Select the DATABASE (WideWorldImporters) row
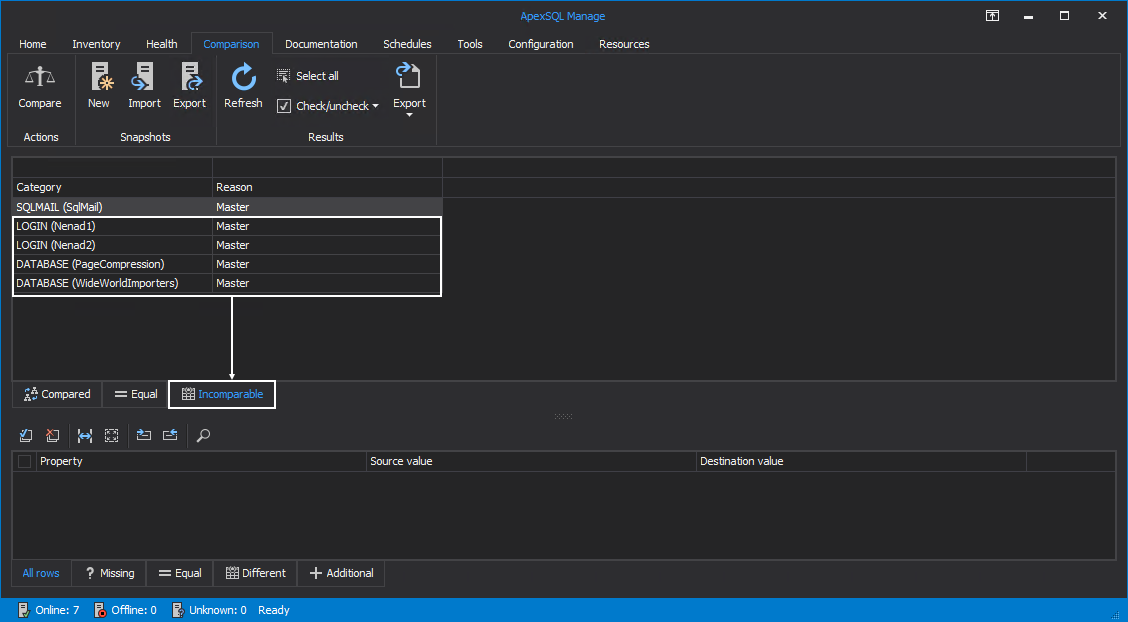 click(x=227, y=283)
